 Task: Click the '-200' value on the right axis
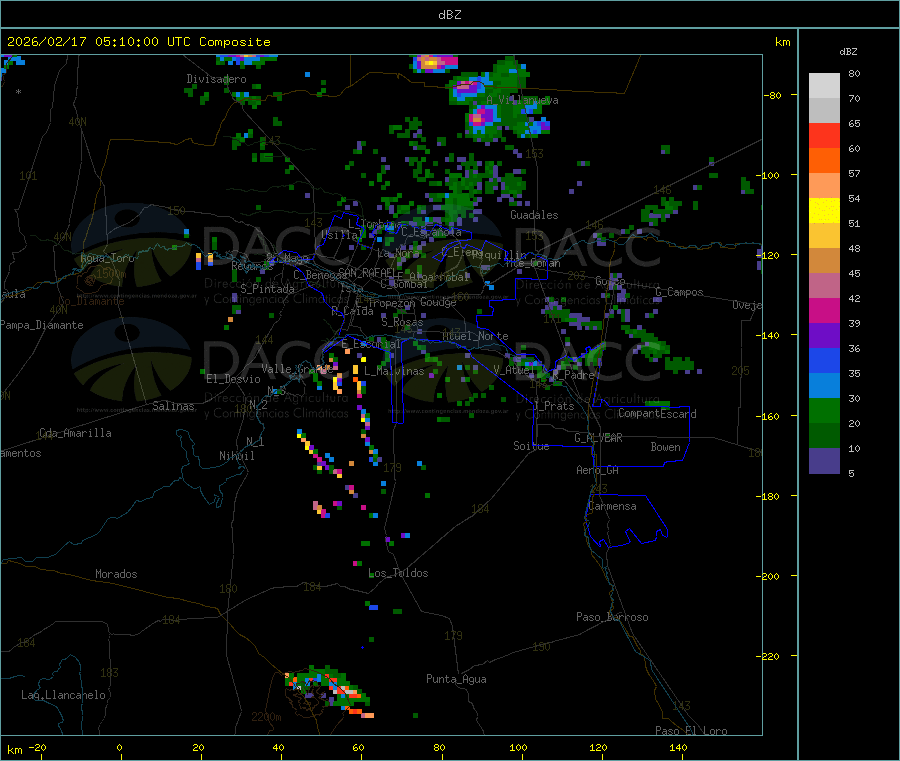tap(768, 576)
